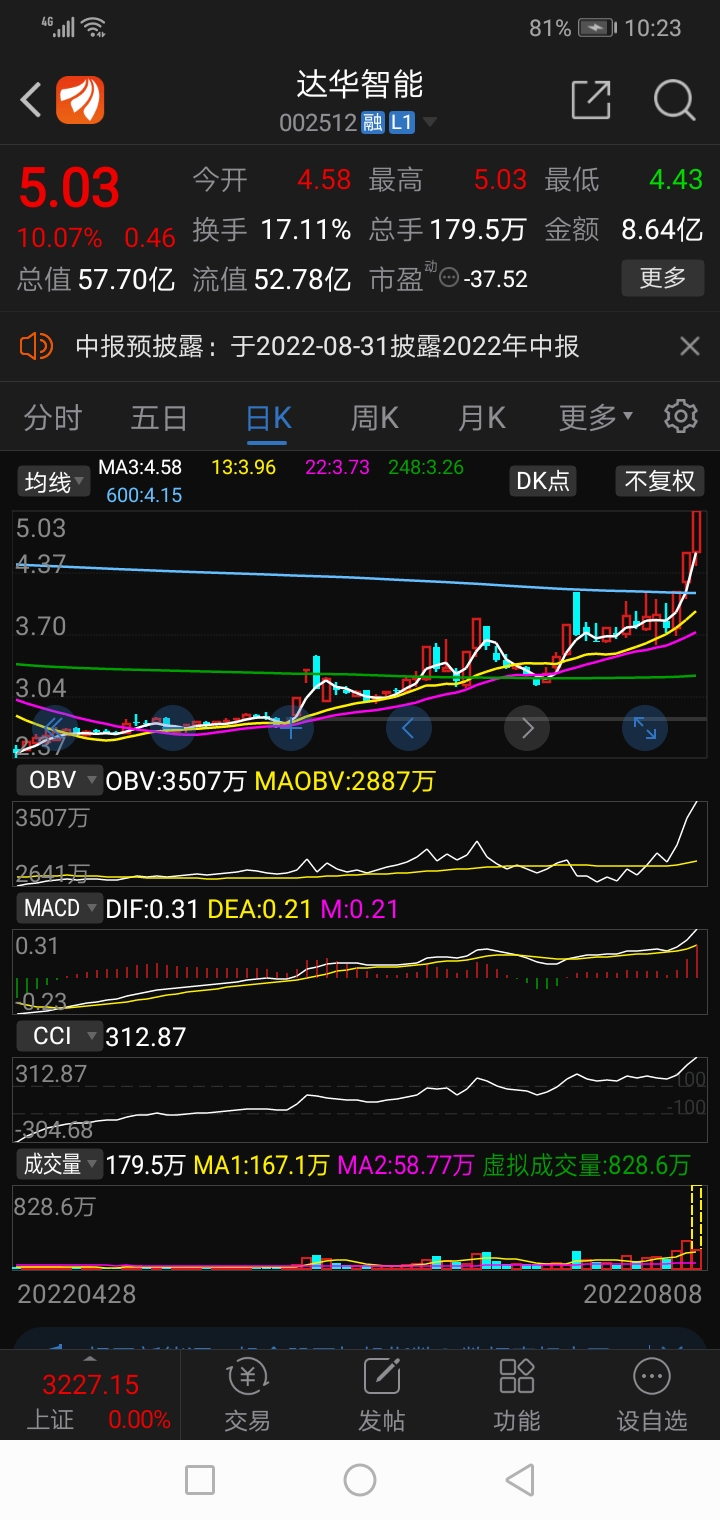Tap the fullscreen expand chart icon
The image size is (720, 1520).
click(645, 728)
